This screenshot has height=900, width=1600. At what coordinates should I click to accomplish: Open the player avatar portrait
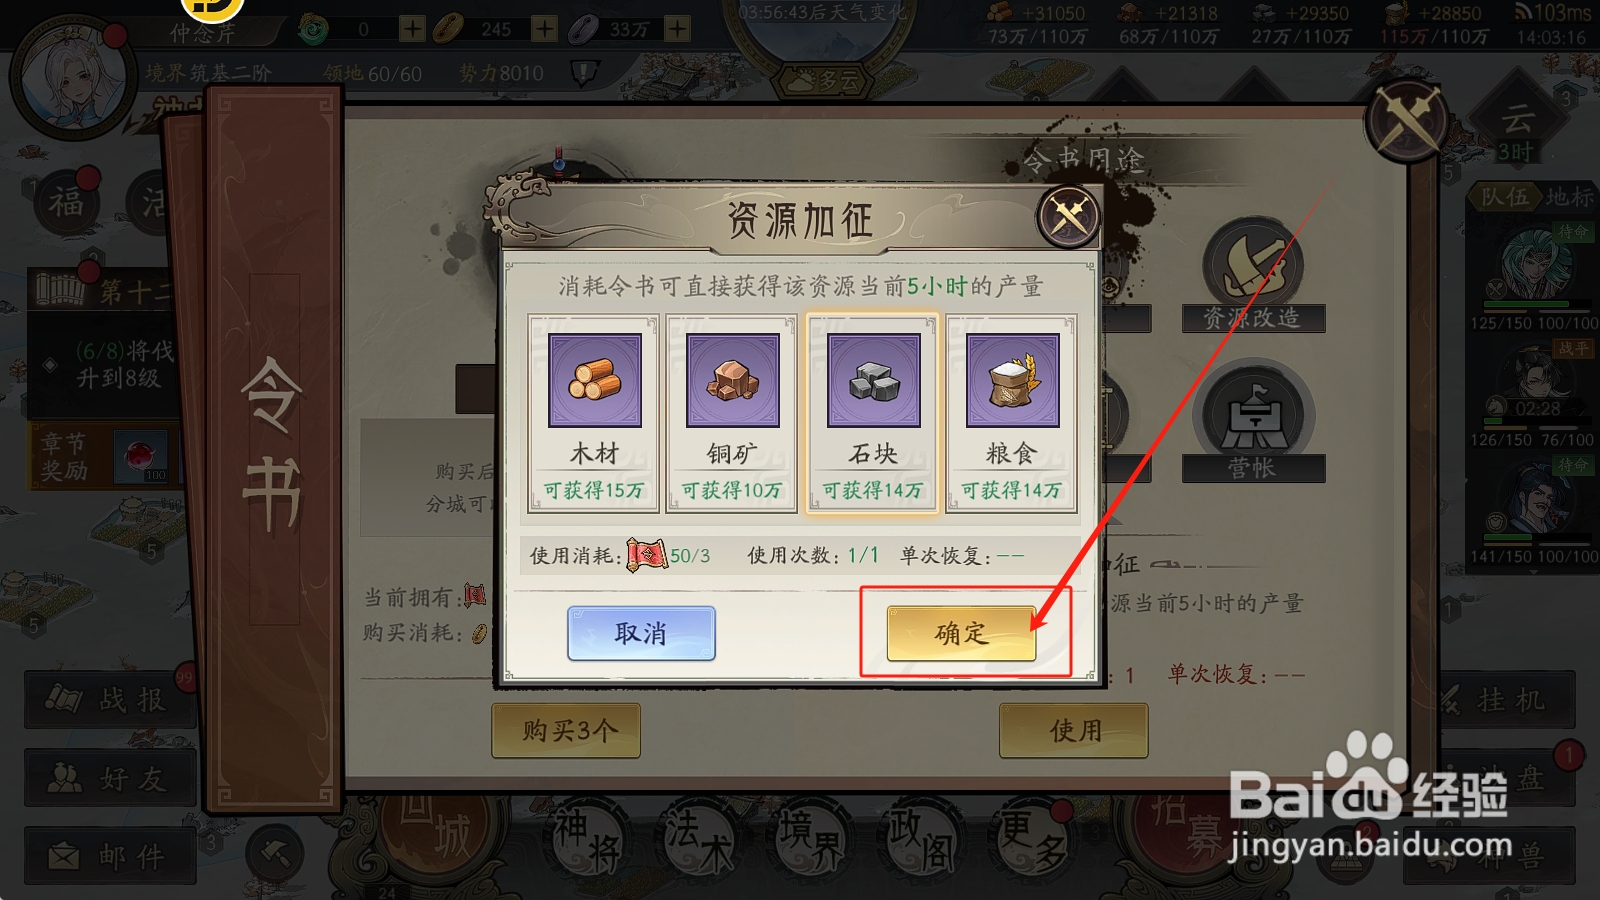click(72, 77)
